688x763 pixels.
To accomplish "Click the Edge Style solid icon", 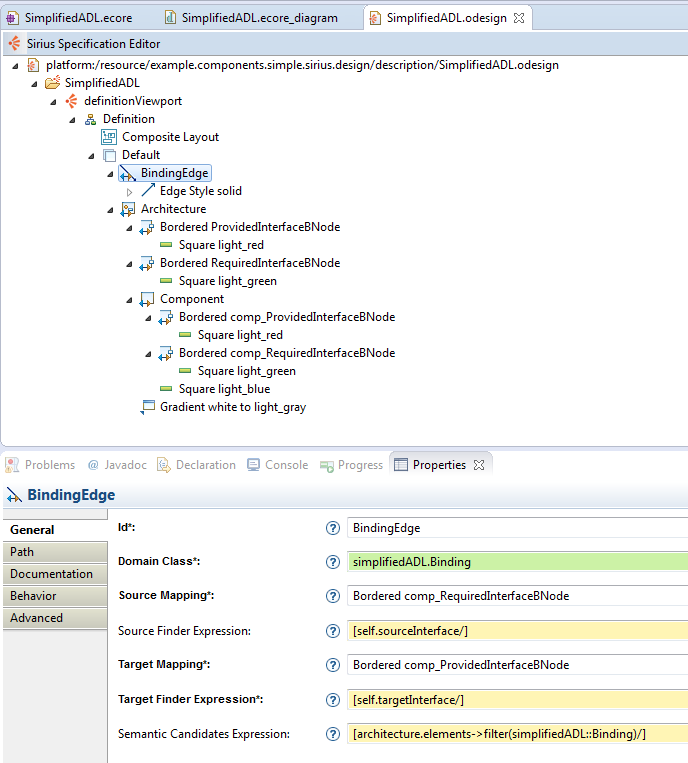I will point(148,191).
